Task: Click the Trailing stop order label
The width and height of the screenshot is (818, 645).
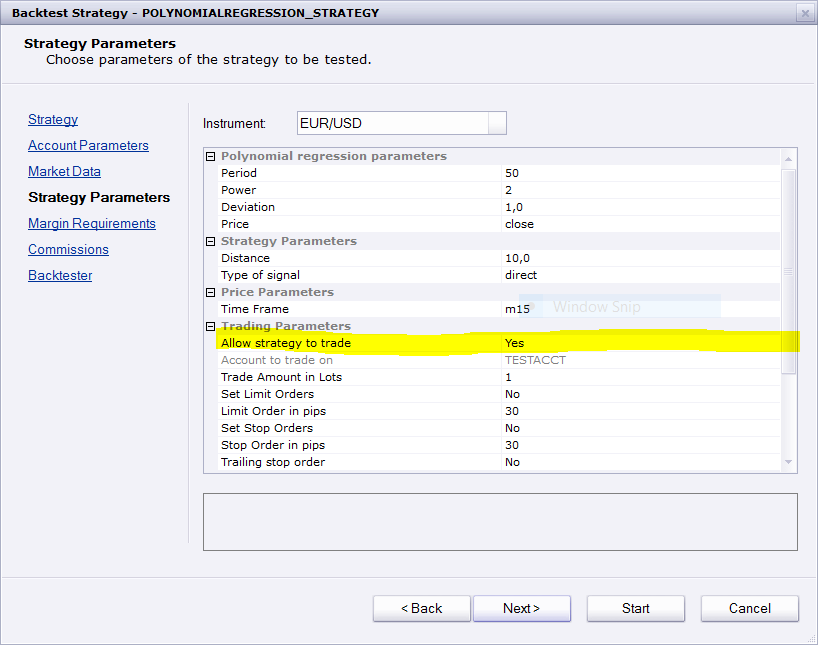Action: point(273,462)
